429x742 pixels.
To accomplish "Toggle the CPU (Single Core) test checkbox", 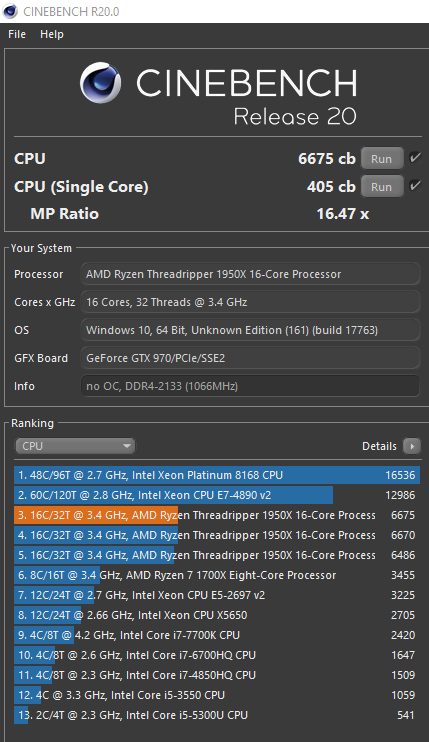I will click(415, 186).
